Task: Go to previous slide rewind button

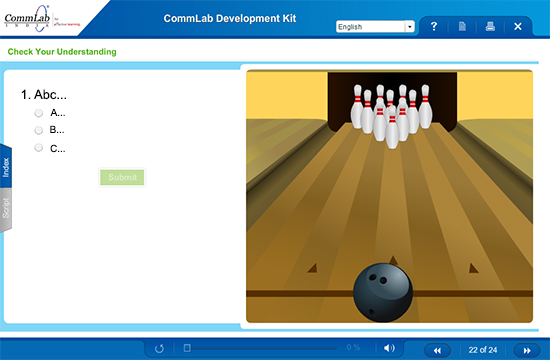Action: [437, 350]
